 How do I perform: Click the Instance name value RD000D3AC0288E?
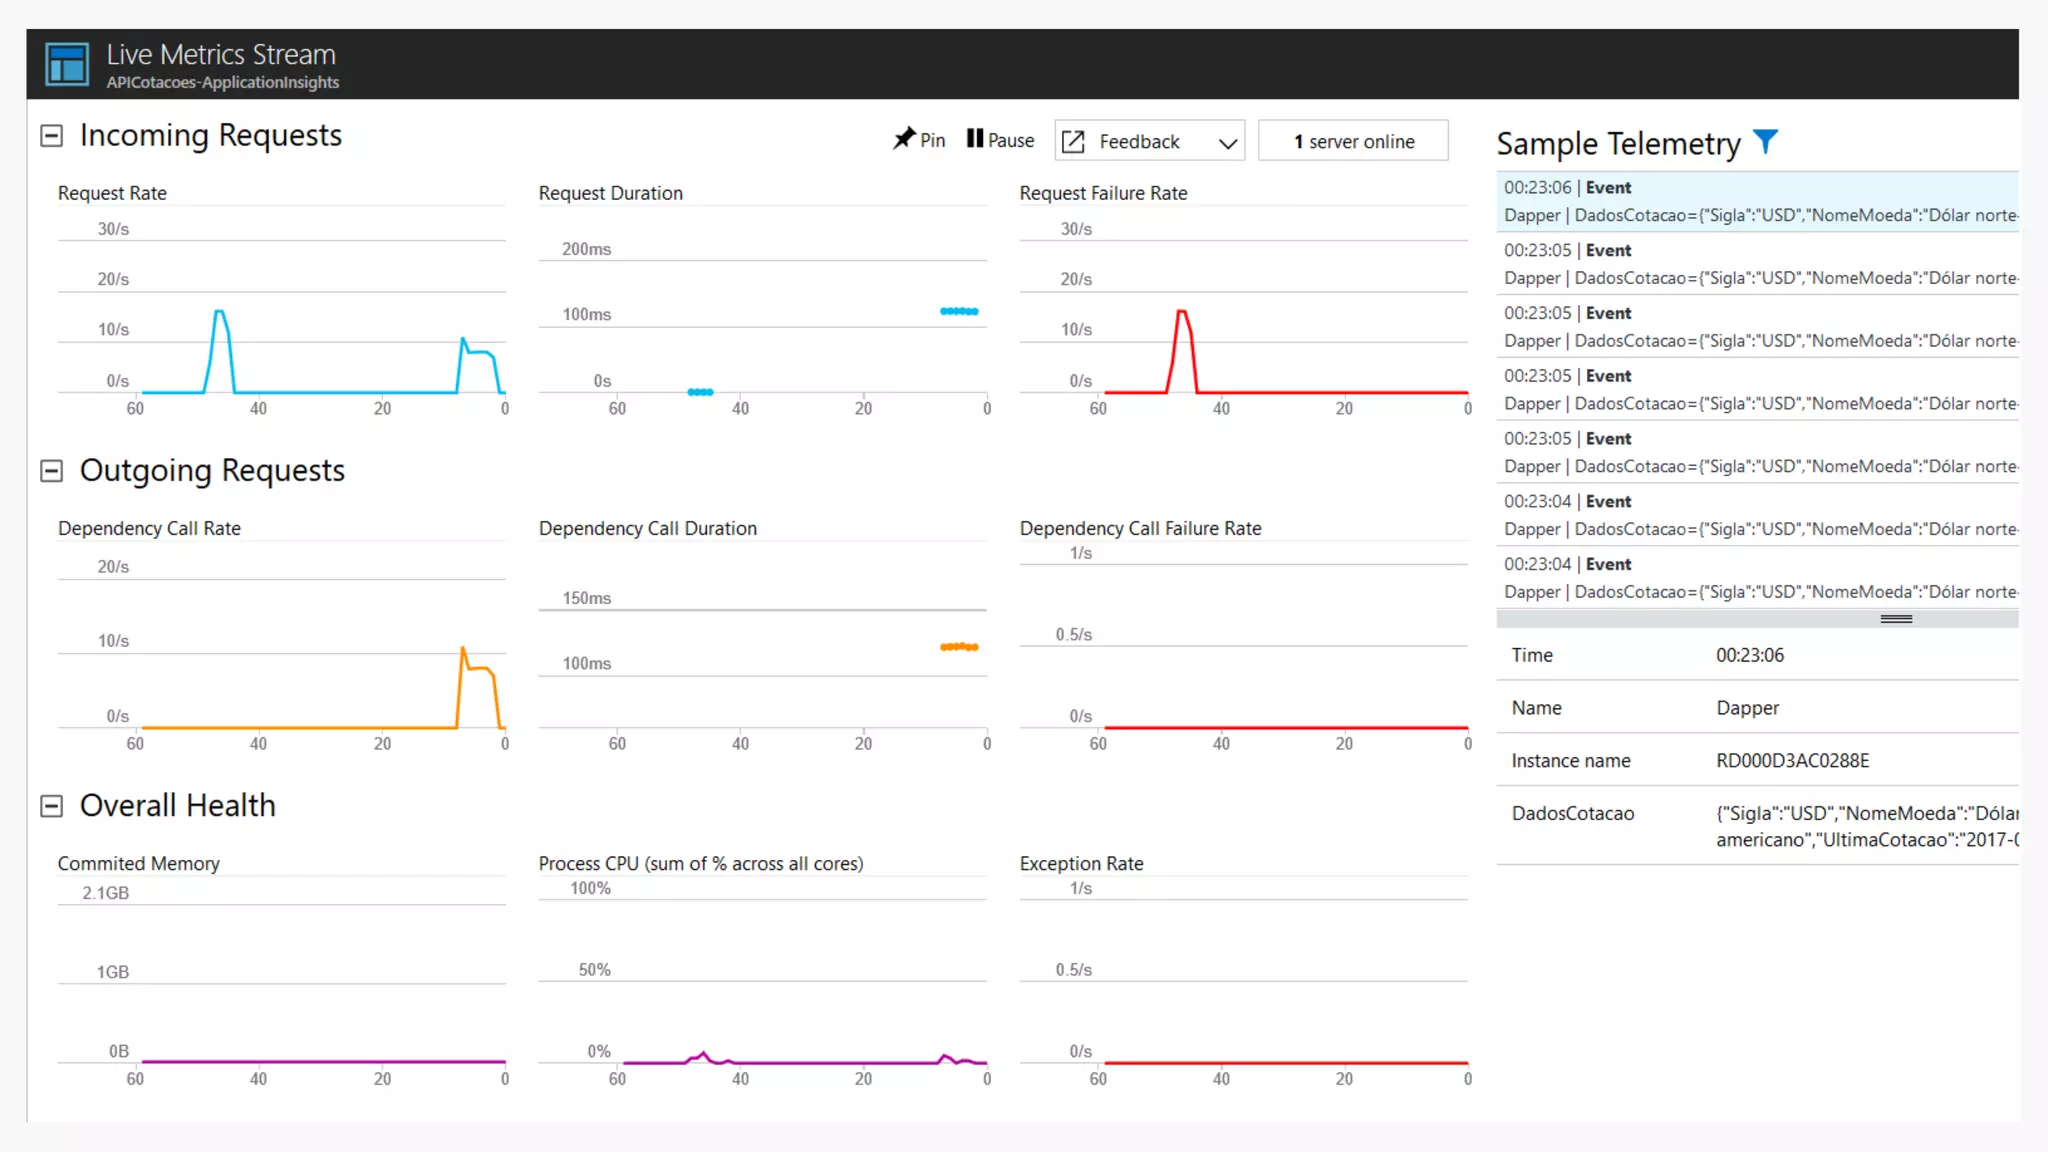pyautogui.click(x=1792, y=761)
